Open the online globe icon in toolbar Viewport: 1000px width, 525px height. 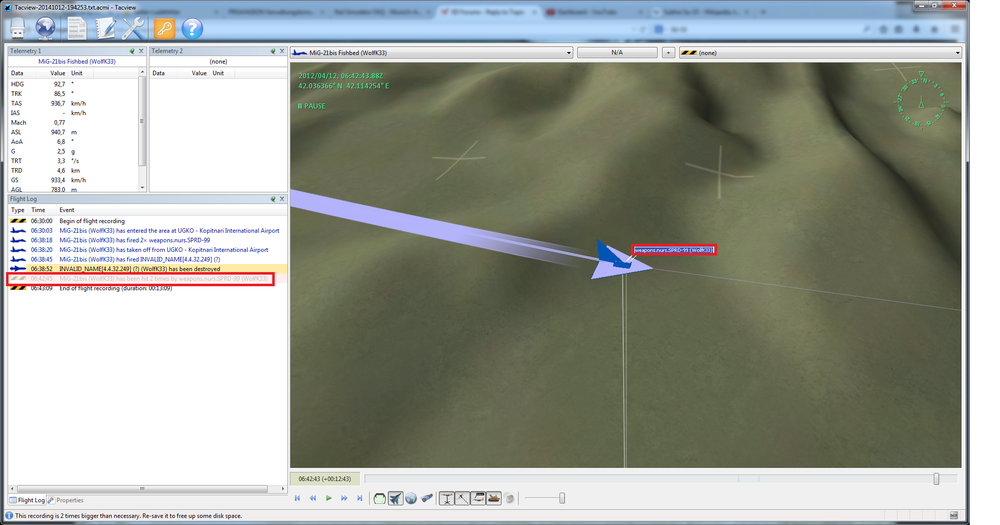pos(45,28)
